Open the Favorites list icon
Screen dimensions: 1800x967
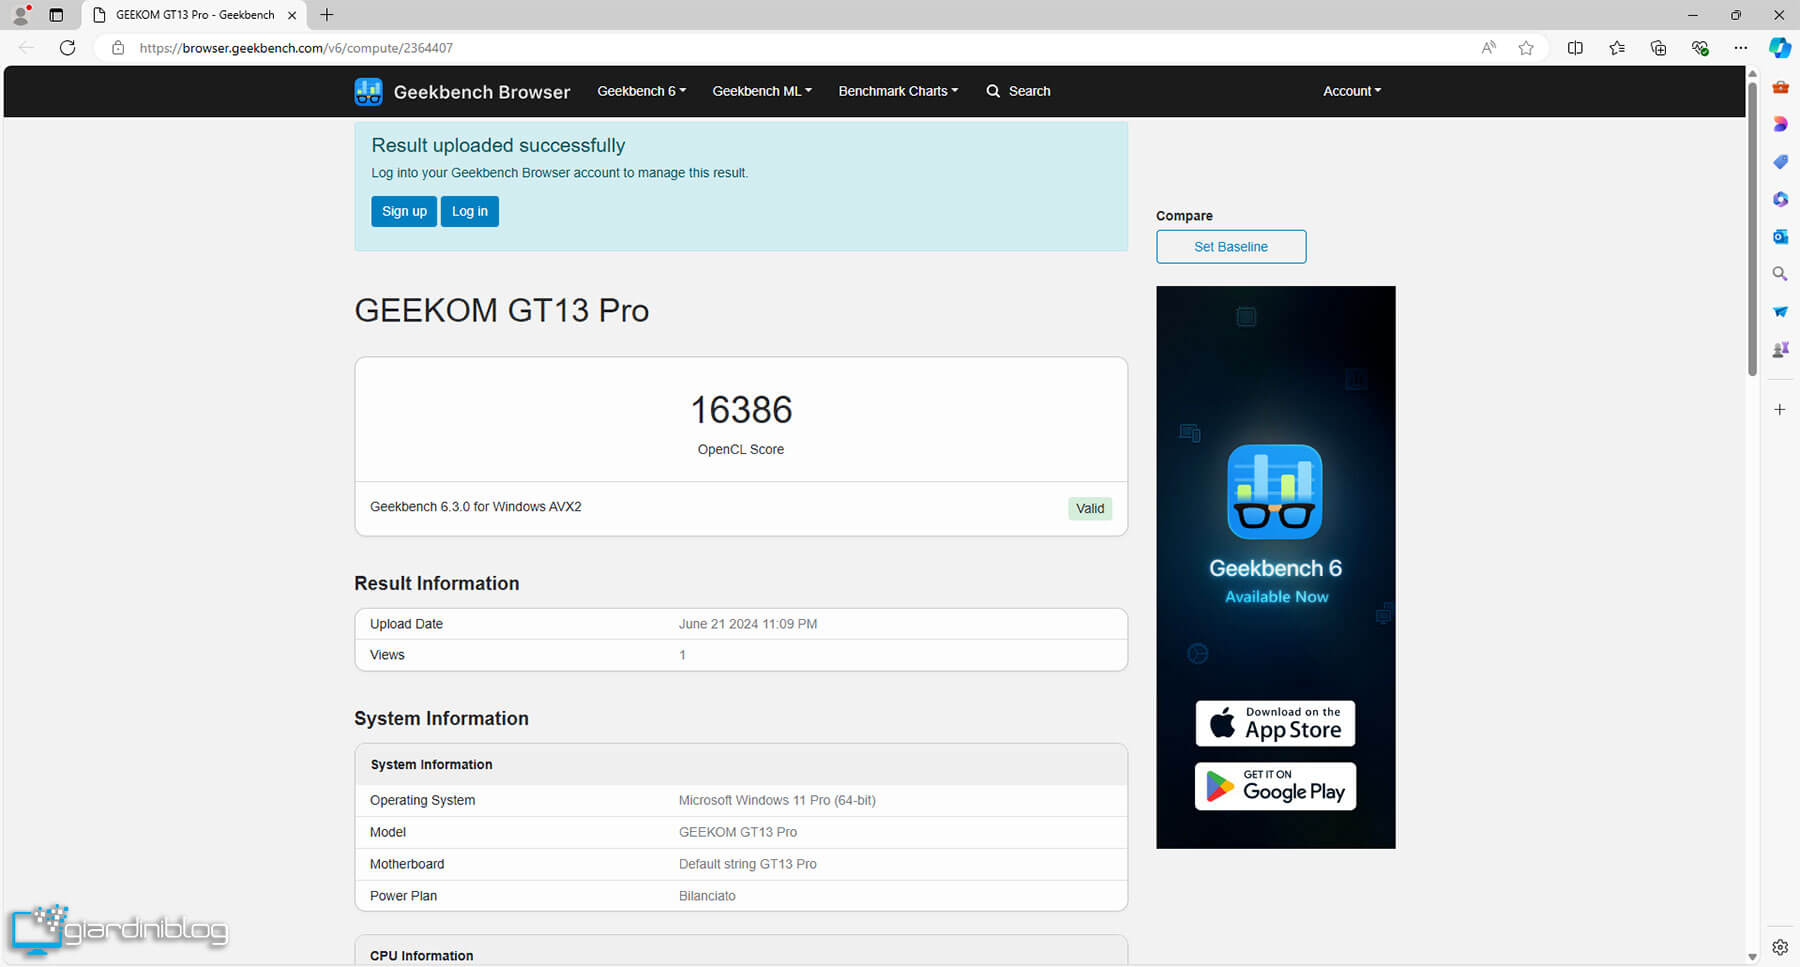click(x=1617, y=48)
